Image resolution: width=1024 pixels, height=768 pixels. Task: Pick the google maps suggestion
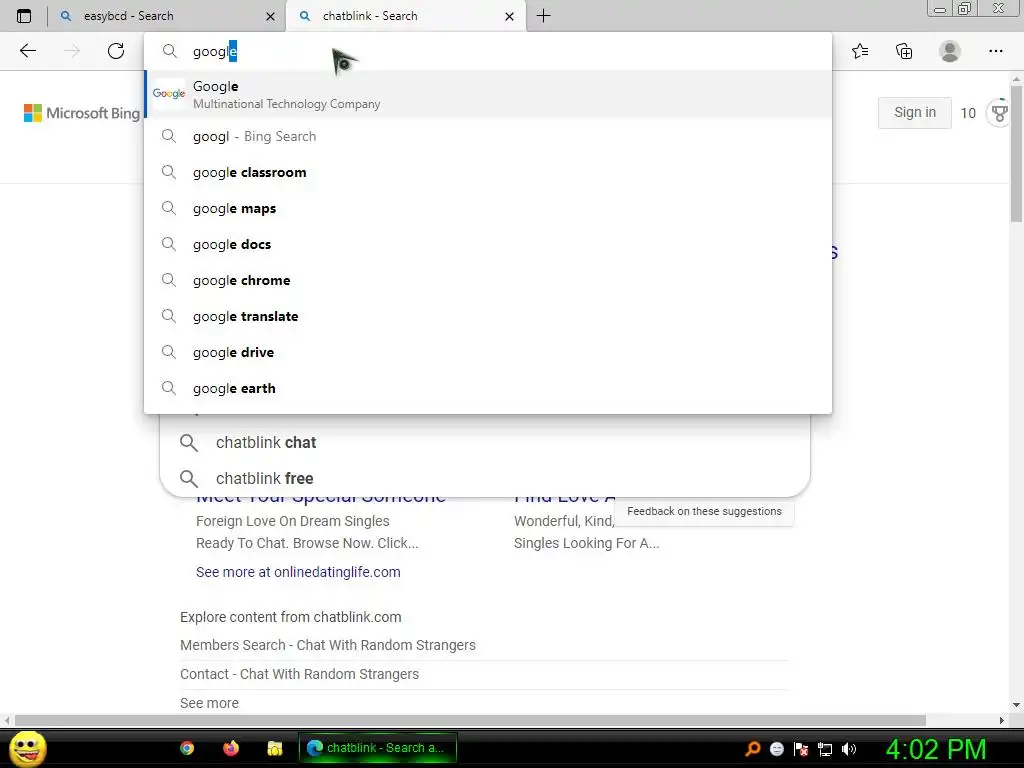488,208
